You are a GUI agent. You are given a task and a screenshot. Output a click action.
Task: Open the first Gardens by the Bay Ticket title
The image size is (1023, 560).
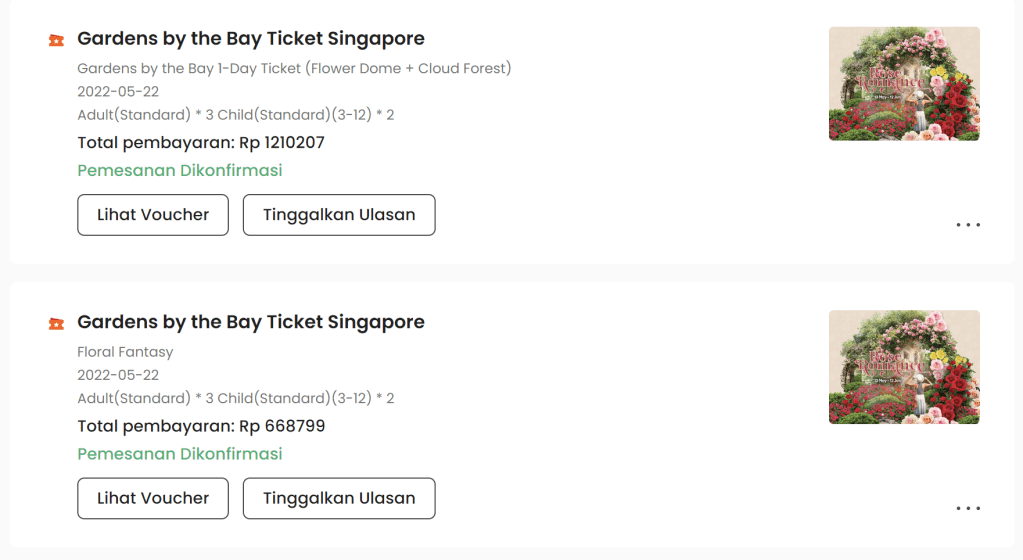click(251, 39)
